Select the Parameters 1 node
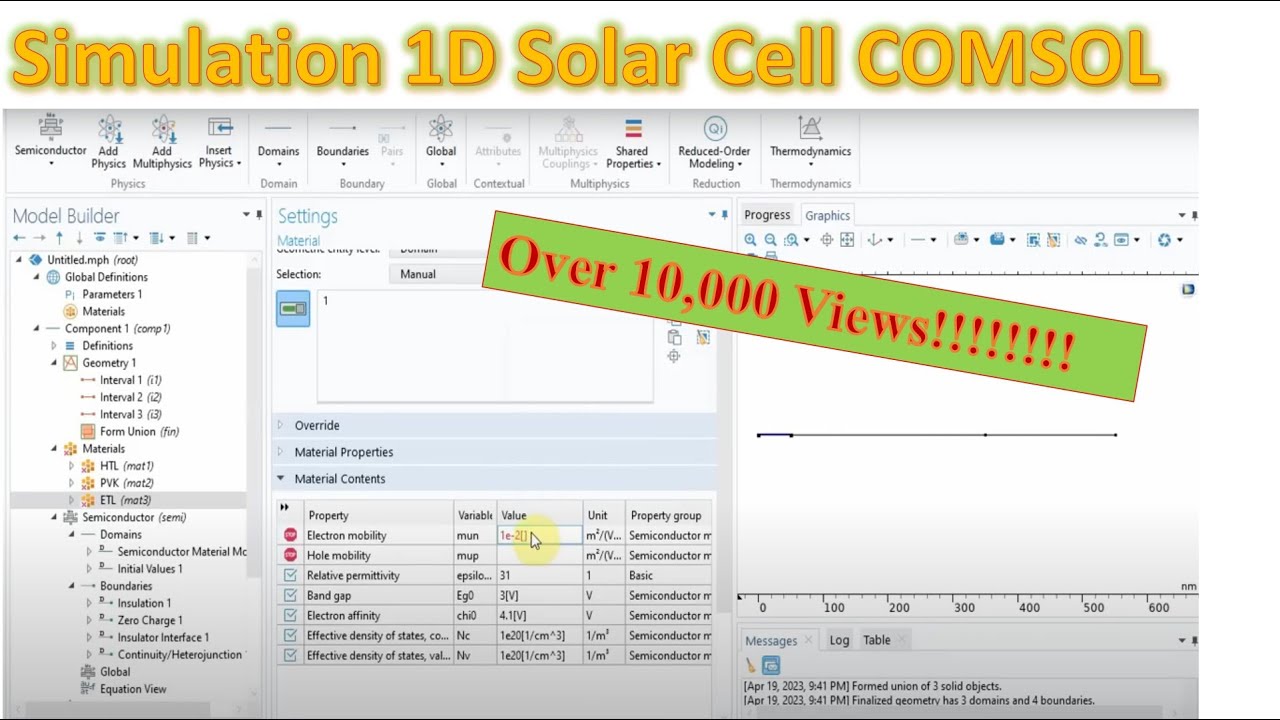 click(112, 294)
